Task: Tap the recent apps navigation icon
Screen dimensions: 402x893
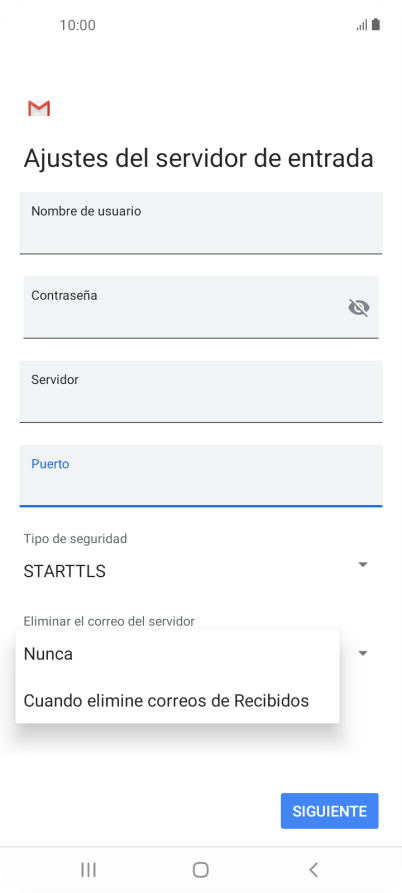Action: pyautogui.click(x=88, y=870)
